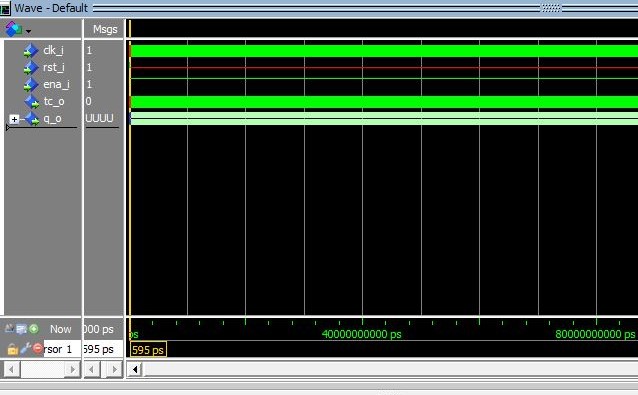Expand the q_o bus signal
Image resolution: width=638 pixels, height=395 pixels.
pos(14,119)
